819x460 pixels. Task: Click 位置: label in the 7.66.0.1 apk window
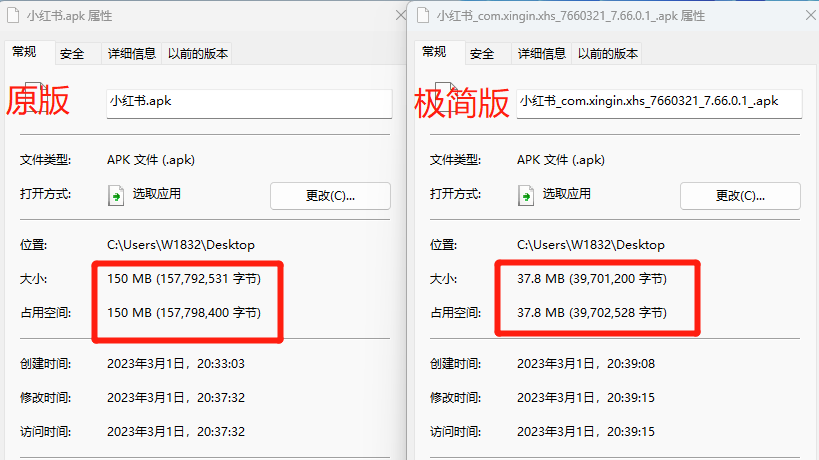pos(443,245)
